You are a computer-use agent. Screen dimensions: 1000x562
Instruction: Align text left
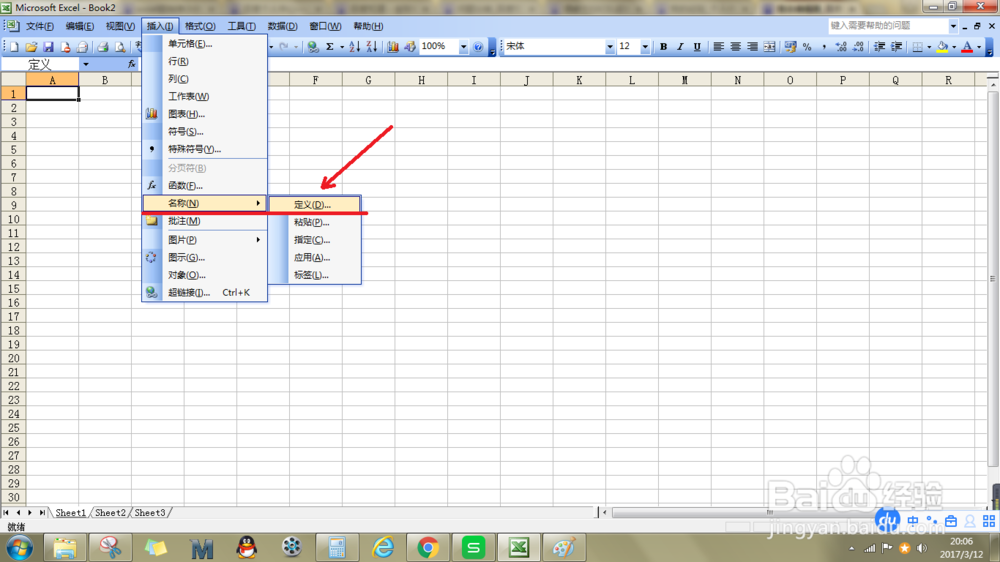[x=719, y=47]
